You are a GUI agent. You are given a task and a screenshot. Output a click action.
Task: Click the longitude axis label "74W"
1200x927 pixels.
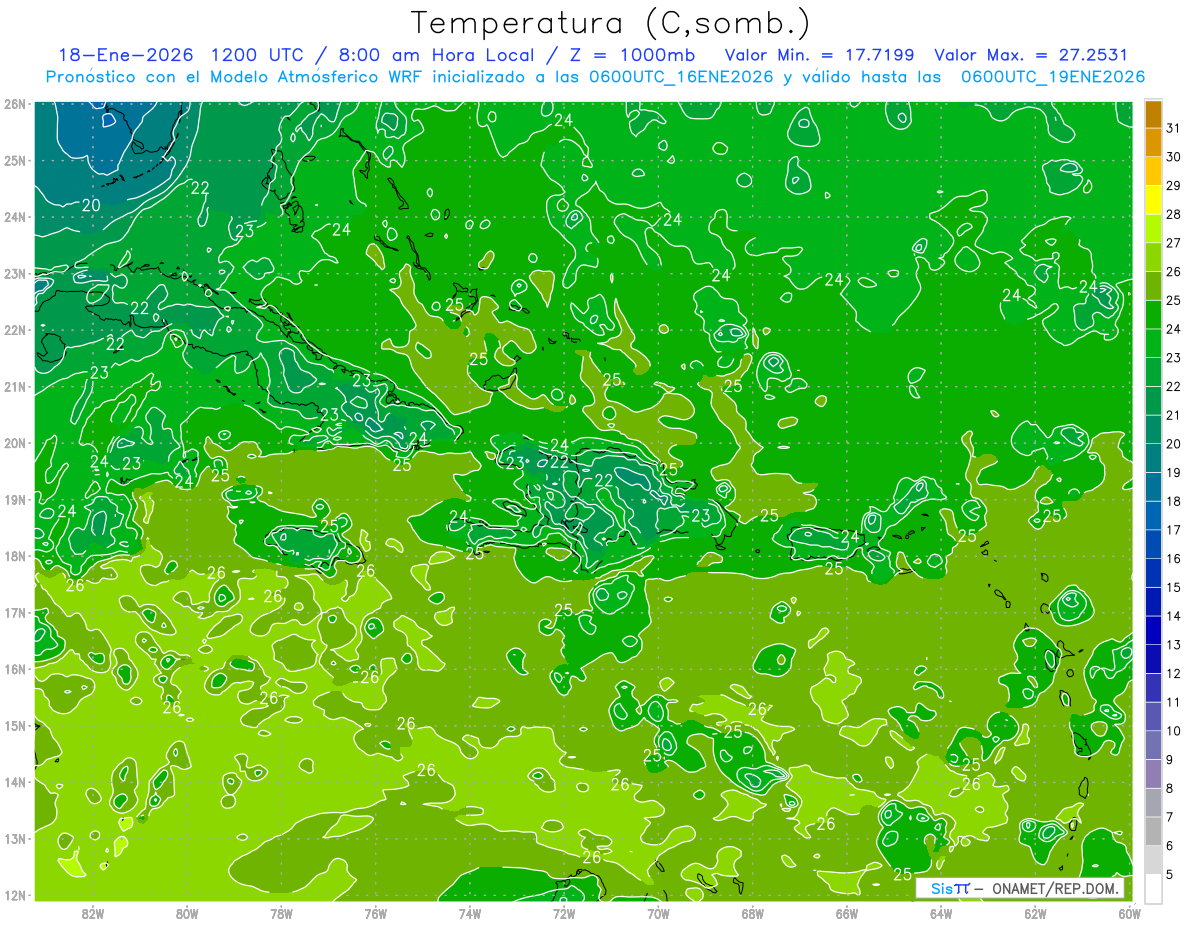click(469, 914)
